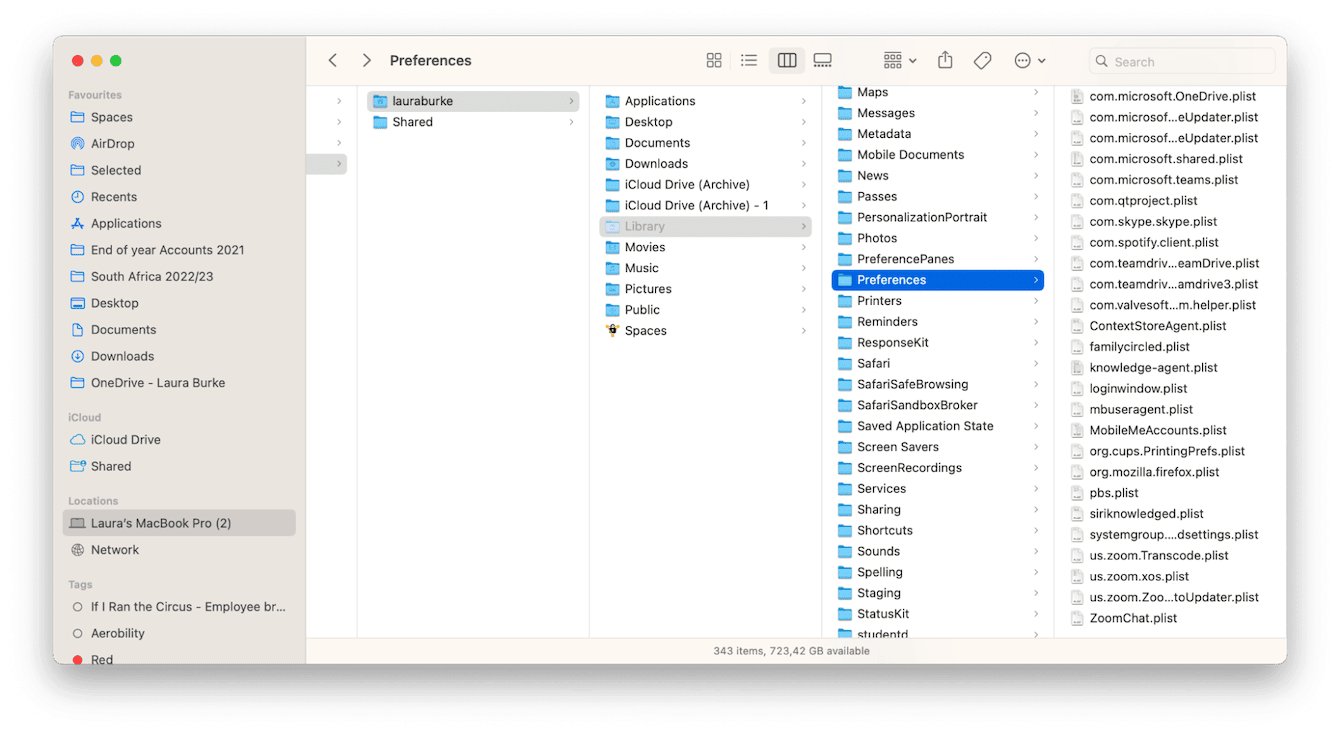Open the Share toolbar icon
This screenshot has width=1340, height=735.
(945, 60)
